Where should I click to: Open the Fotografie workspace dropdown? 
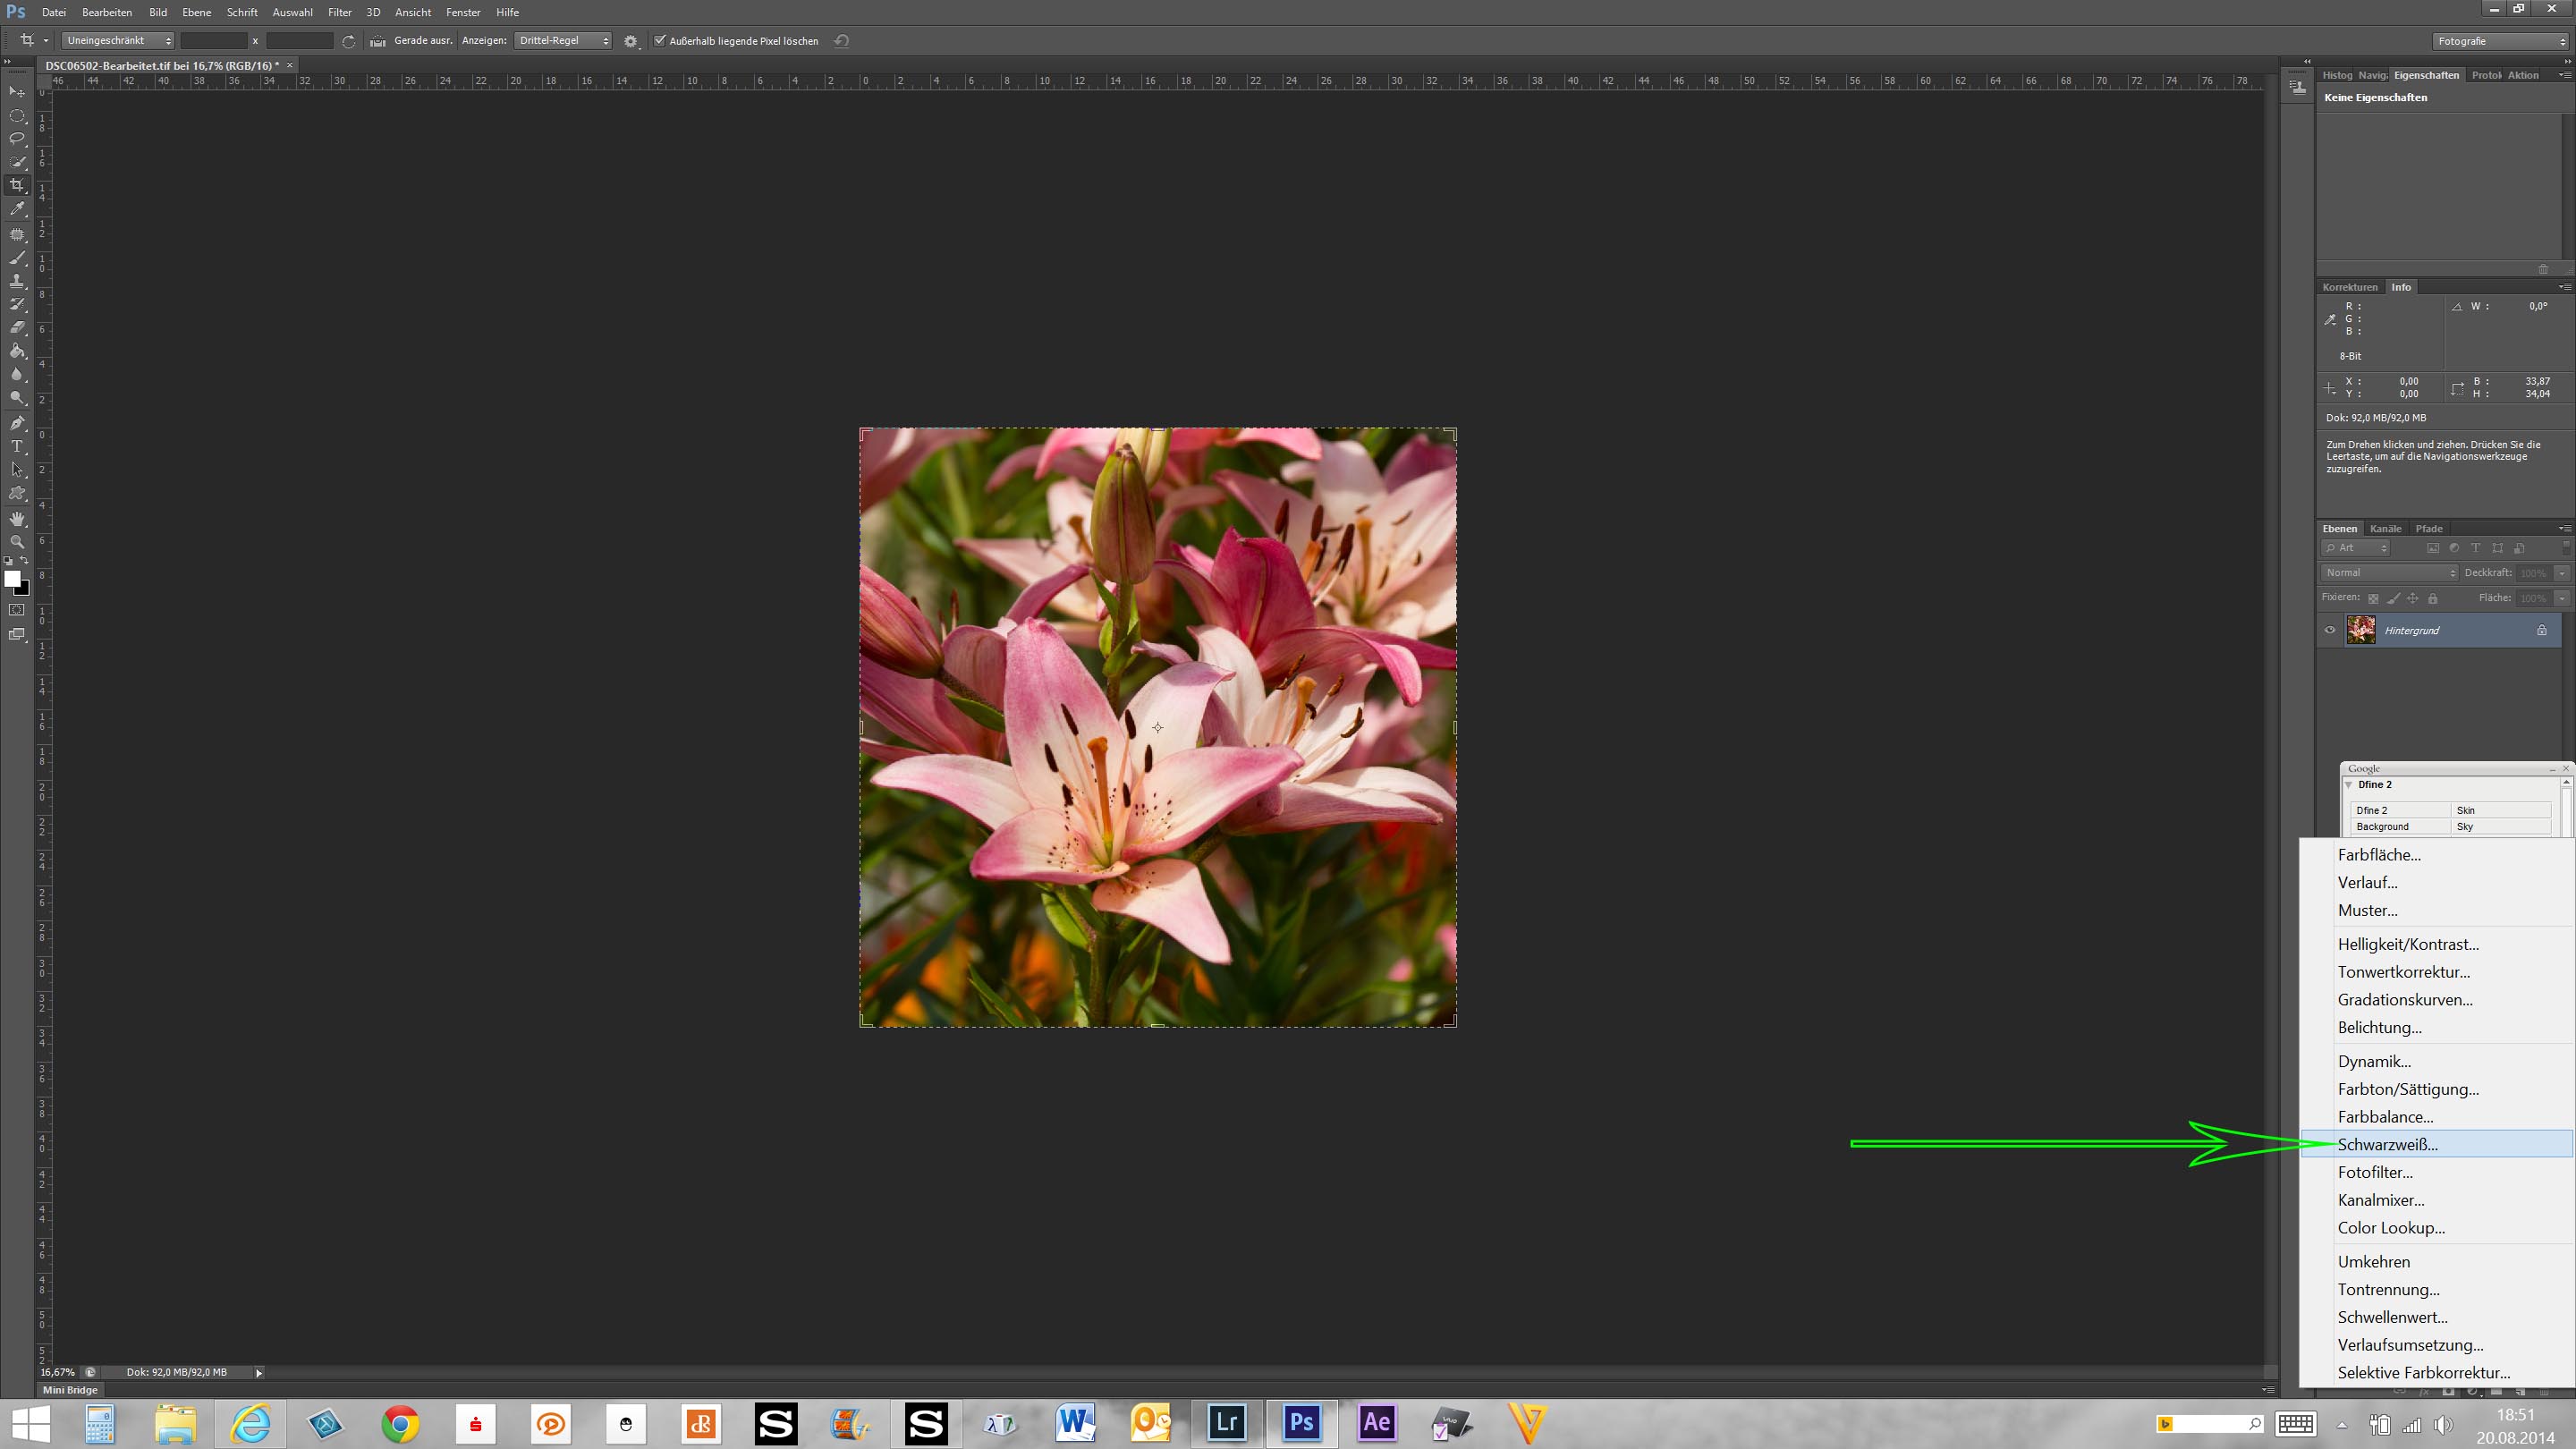2499,41
